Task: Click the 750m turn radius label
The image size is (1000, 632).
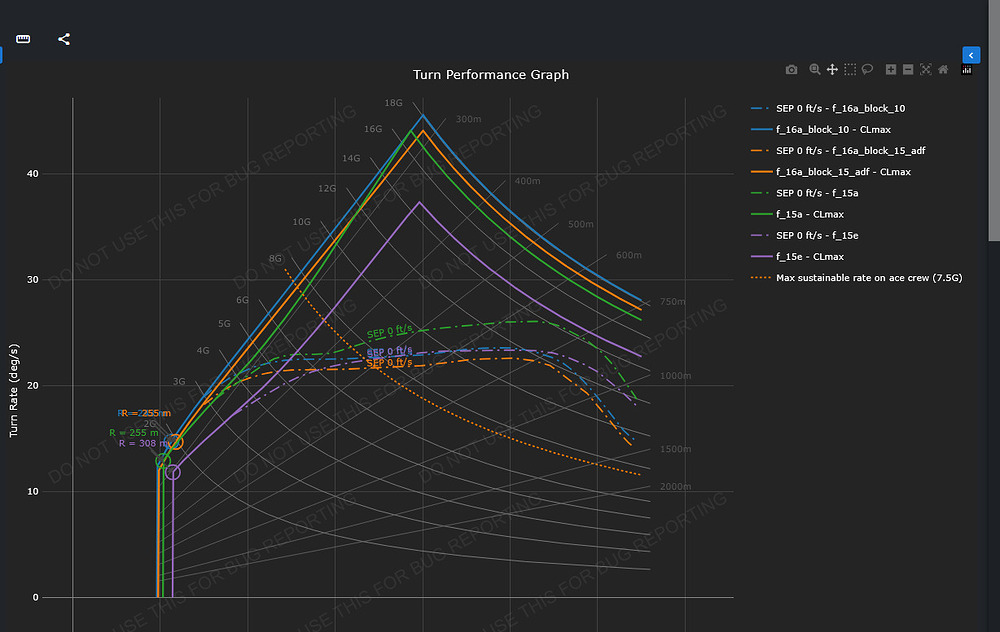Action: (x=673, y=302)
